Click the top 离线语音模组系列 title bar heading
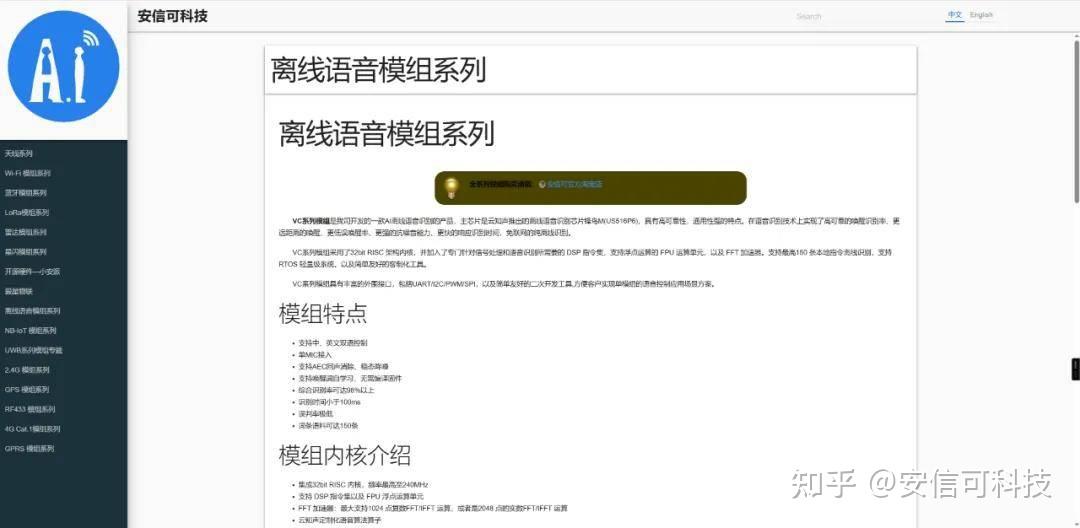This screenshot has height=528, width=1080. [x=378, y=70]
